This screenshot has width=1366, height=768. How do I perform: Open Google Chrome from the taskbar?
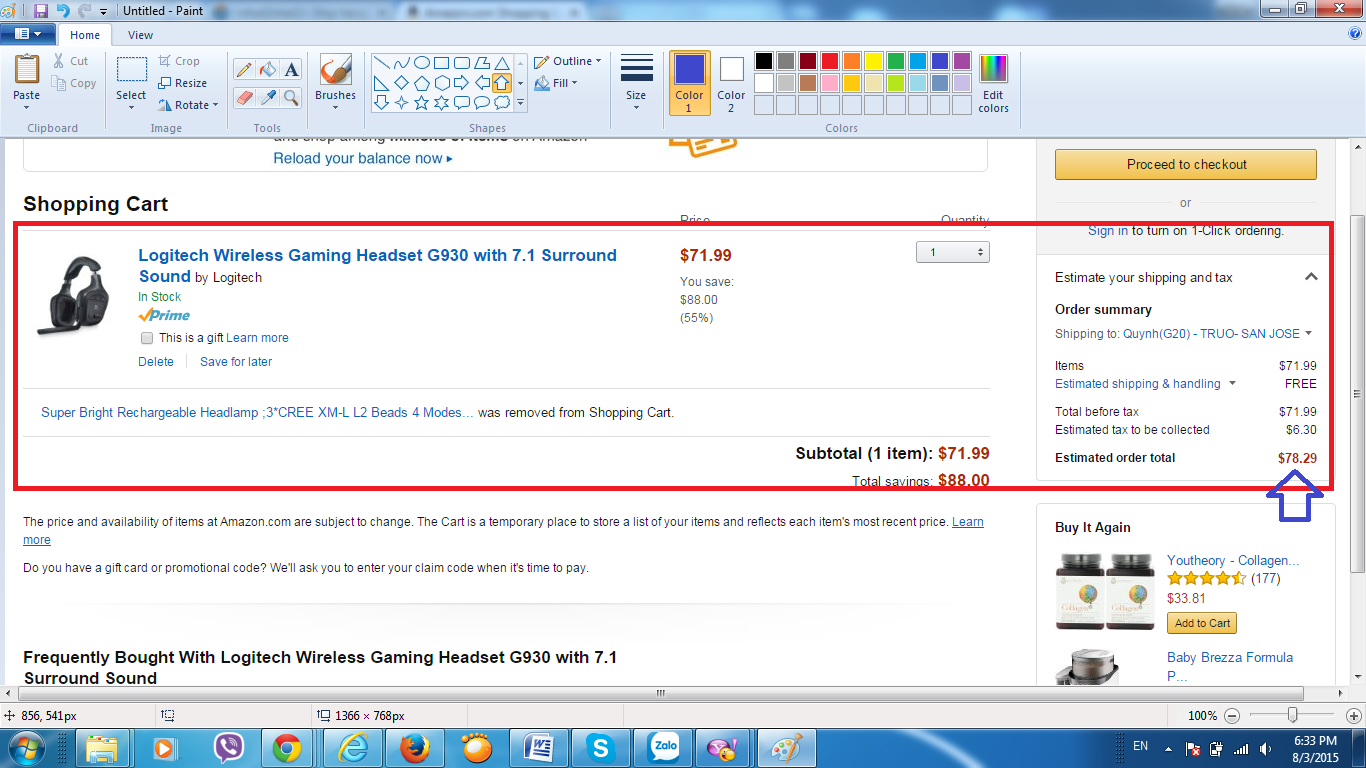coord(288,748)
